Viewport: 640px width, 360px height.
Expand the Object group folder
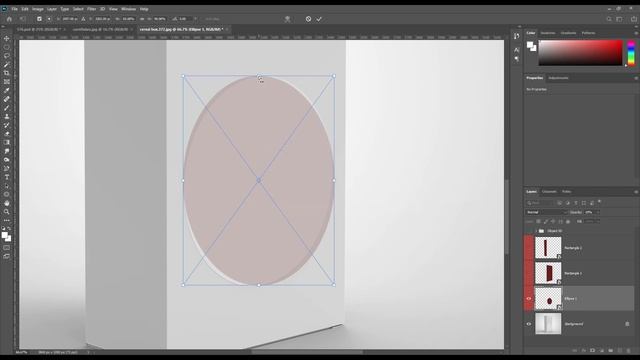point(536,231)
